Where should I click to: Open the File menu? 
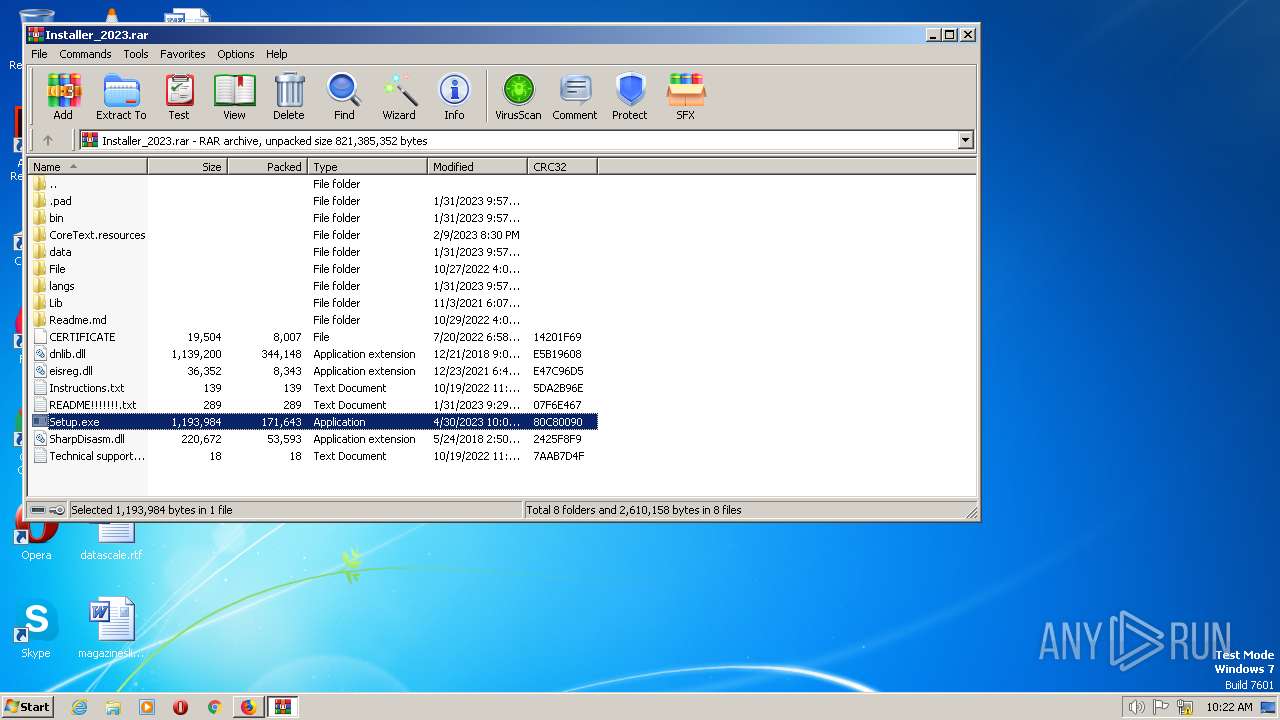point(39,54)
